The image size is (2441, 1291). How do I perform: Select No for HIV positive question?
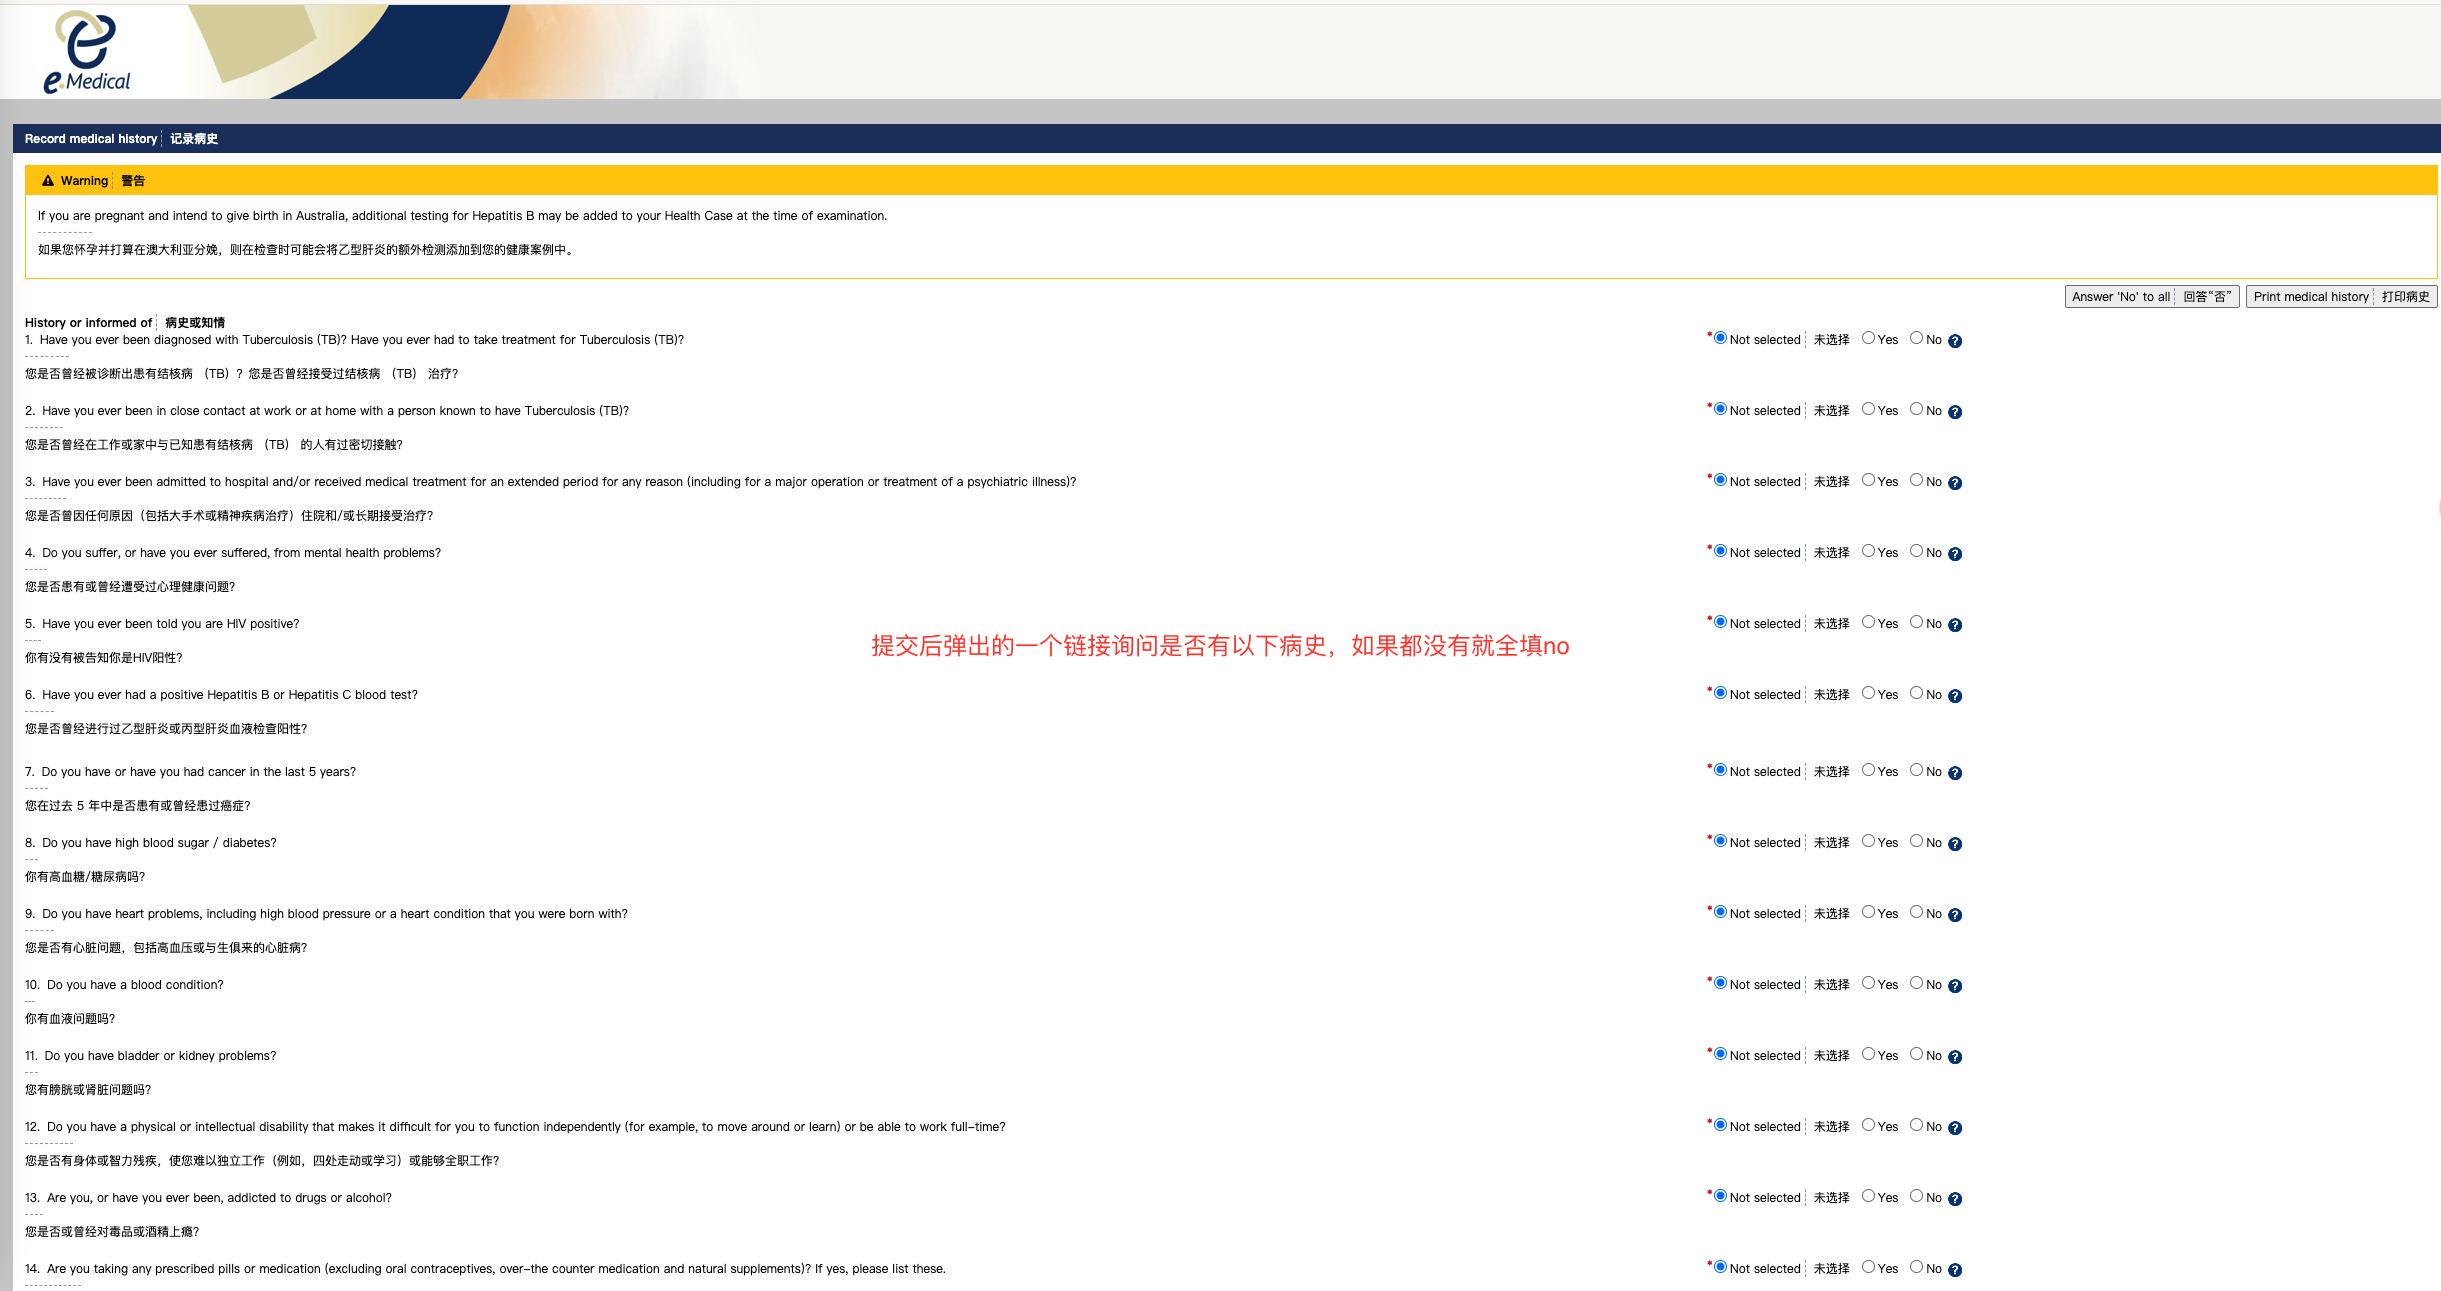[x=1916, y=622]
